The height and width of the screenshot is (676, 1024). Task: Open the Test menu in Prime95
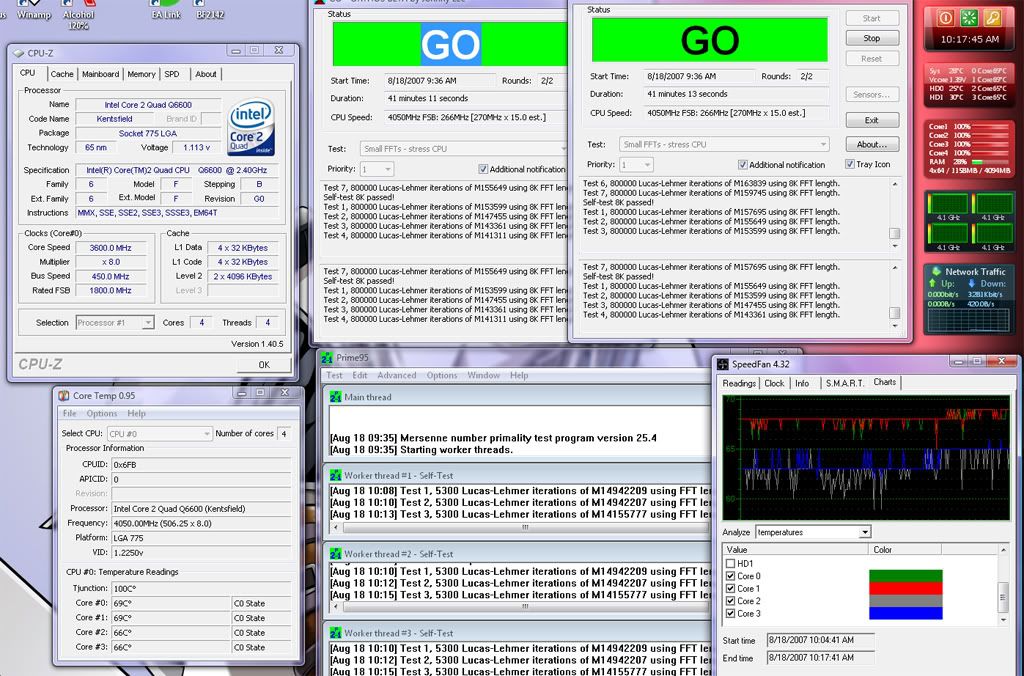[334, 376]
